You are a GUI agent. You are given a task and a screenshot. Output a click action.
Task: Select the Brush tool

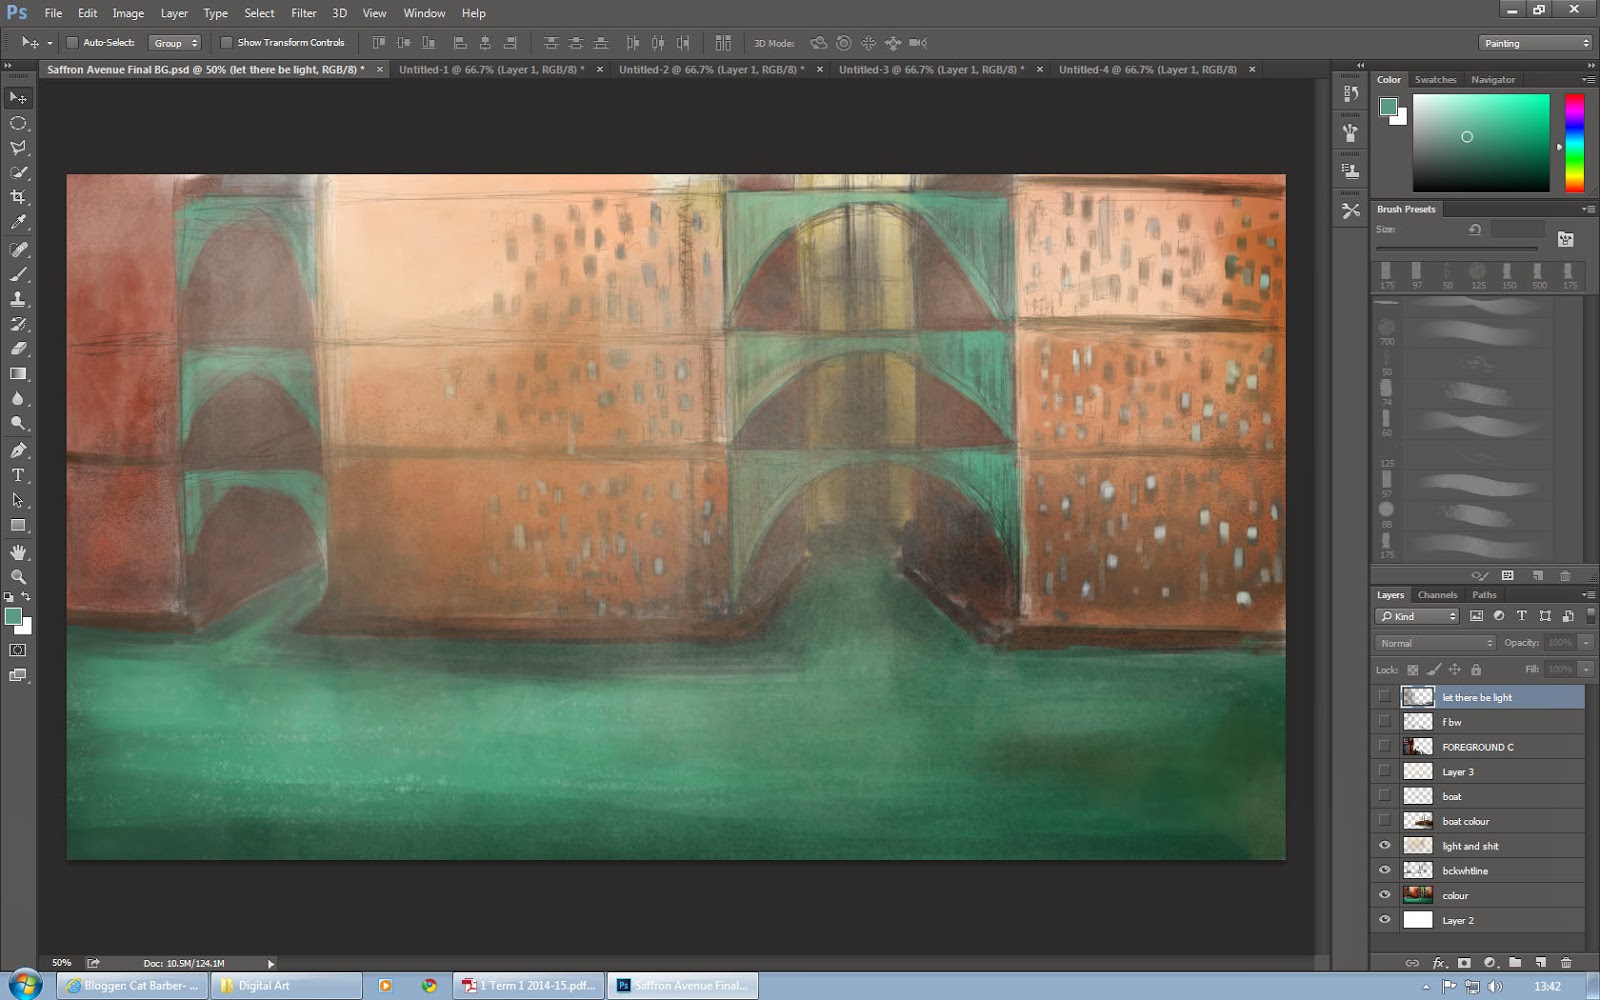tap(18, 274)
